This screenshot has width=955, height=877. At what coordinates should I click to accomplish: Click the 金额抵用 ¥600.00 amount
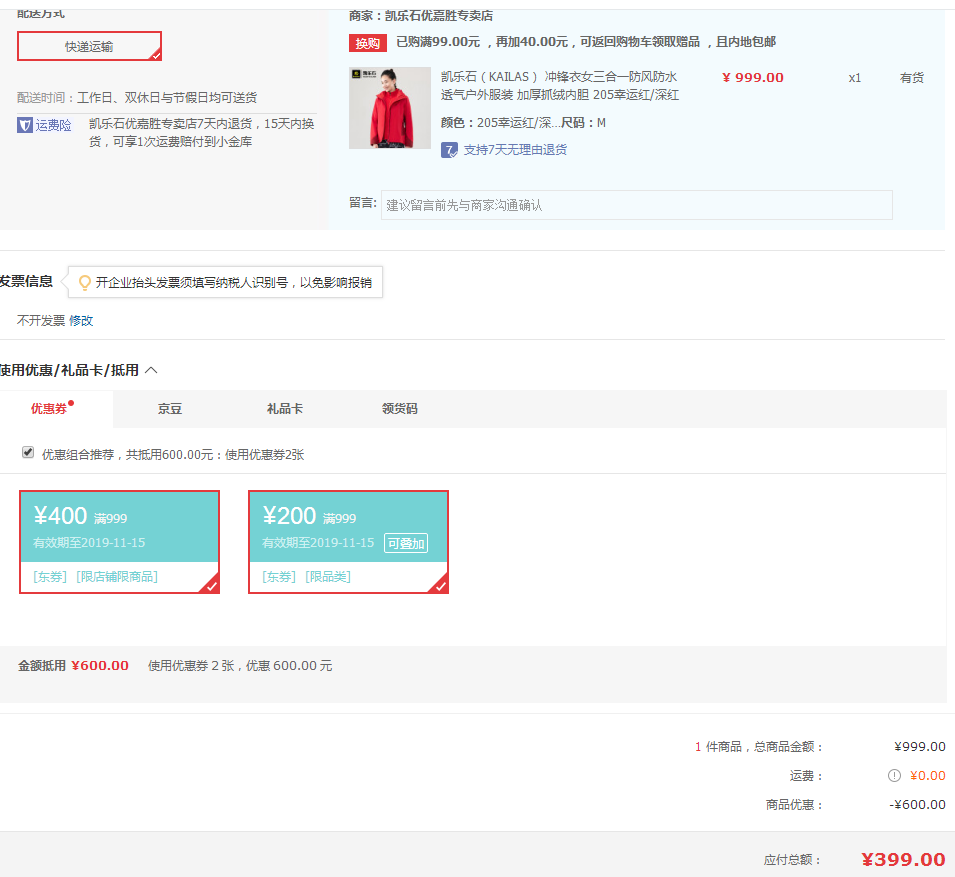click(100, 666)
